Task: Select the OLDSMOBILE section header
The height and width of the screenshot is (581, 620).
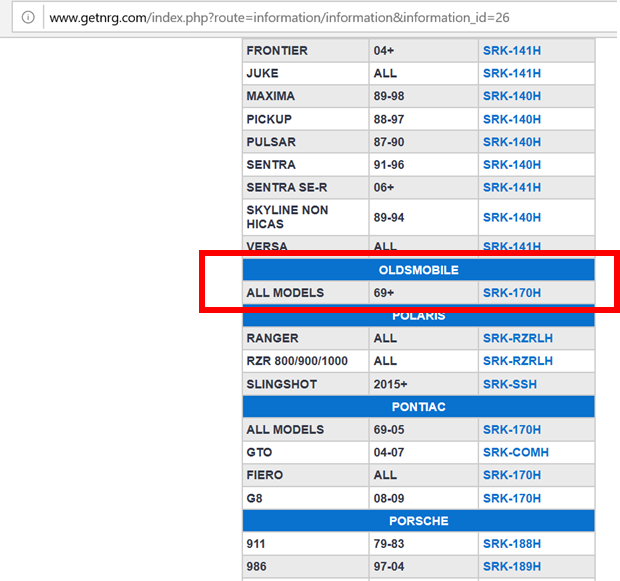Action: 419,270
